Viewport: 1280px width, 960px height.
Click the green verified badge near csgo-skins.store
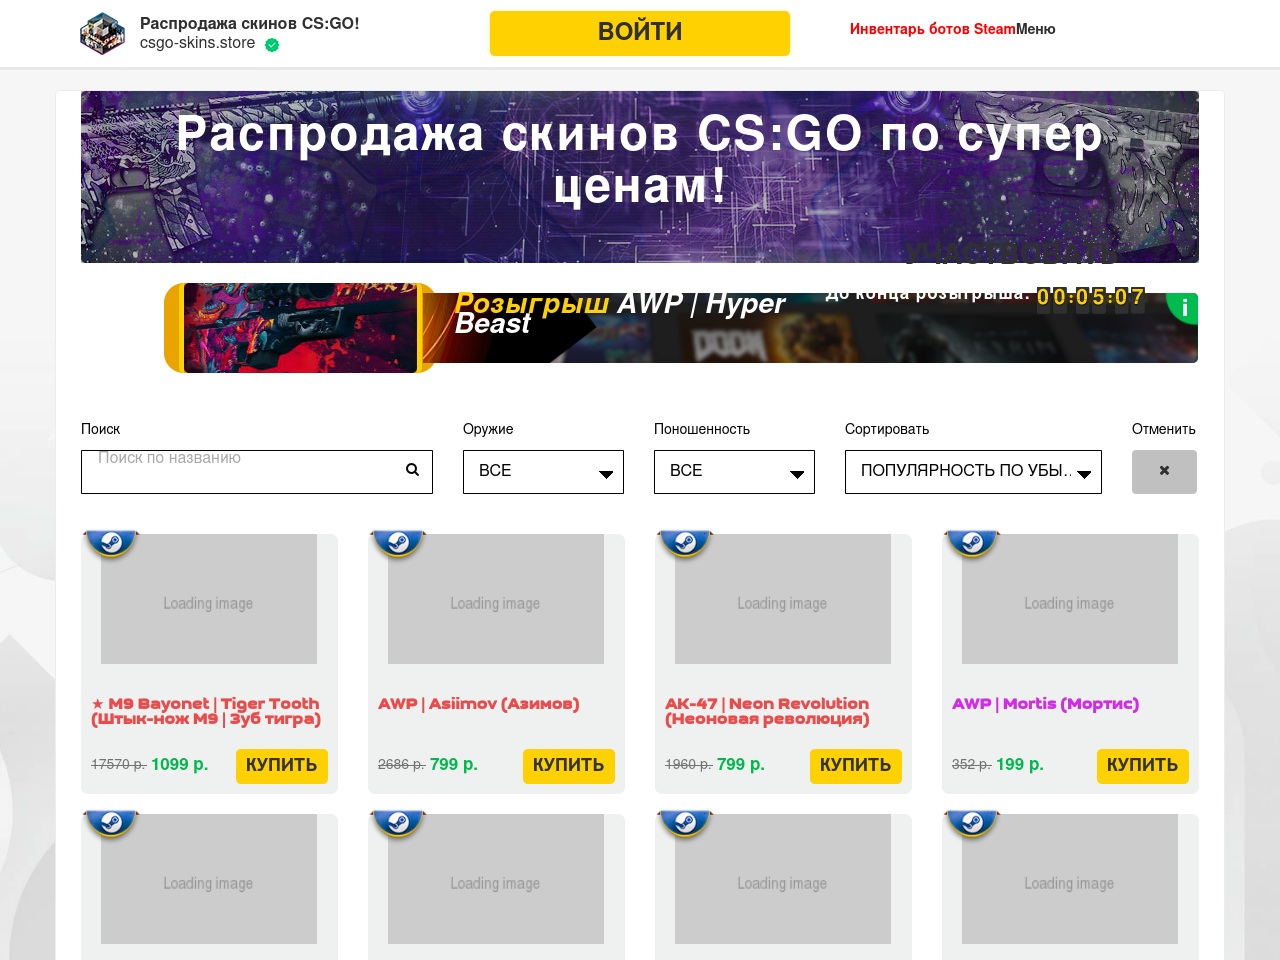272,45
